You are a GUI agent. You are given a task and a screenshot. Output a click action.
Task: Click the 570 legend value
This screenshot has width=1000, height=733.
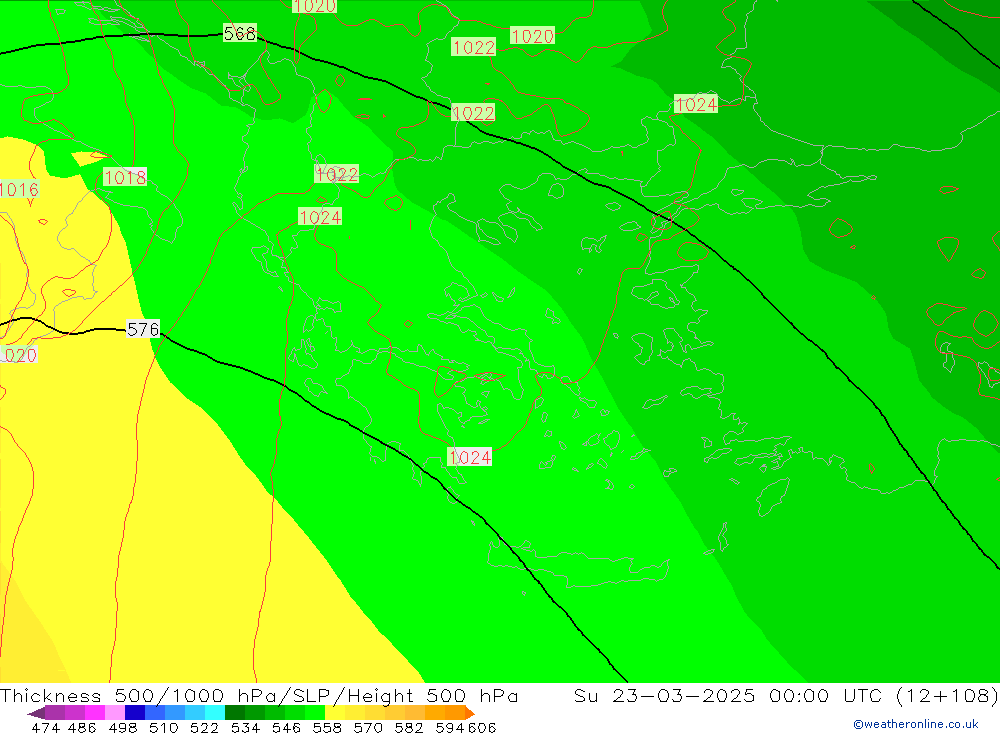point(367,727)
